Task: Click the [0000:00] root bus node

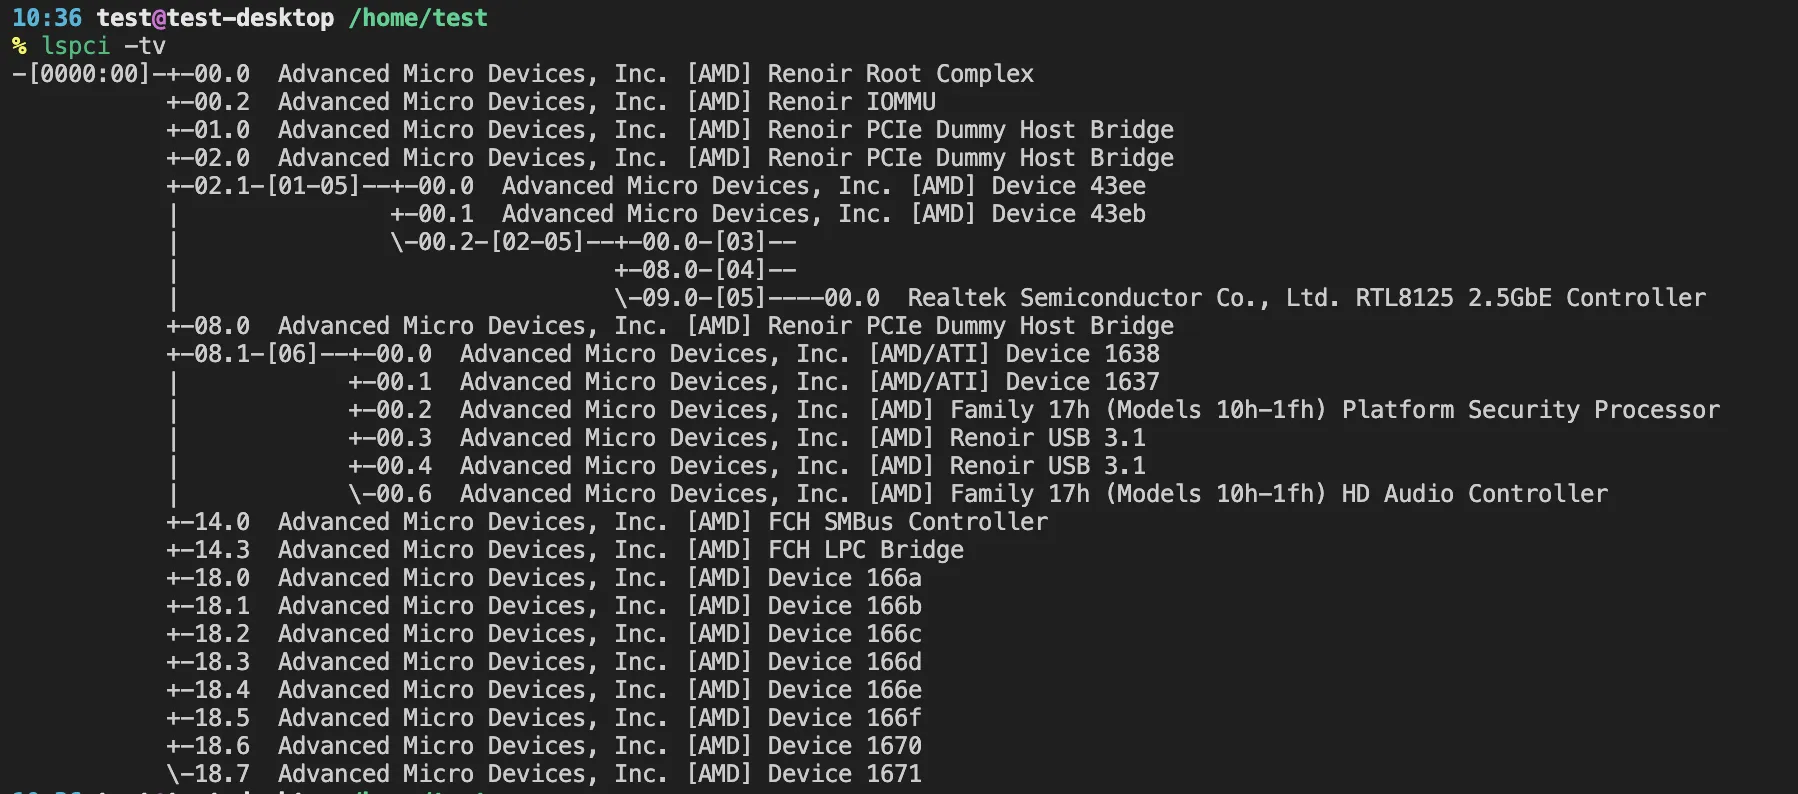Action: click(88, 74)
